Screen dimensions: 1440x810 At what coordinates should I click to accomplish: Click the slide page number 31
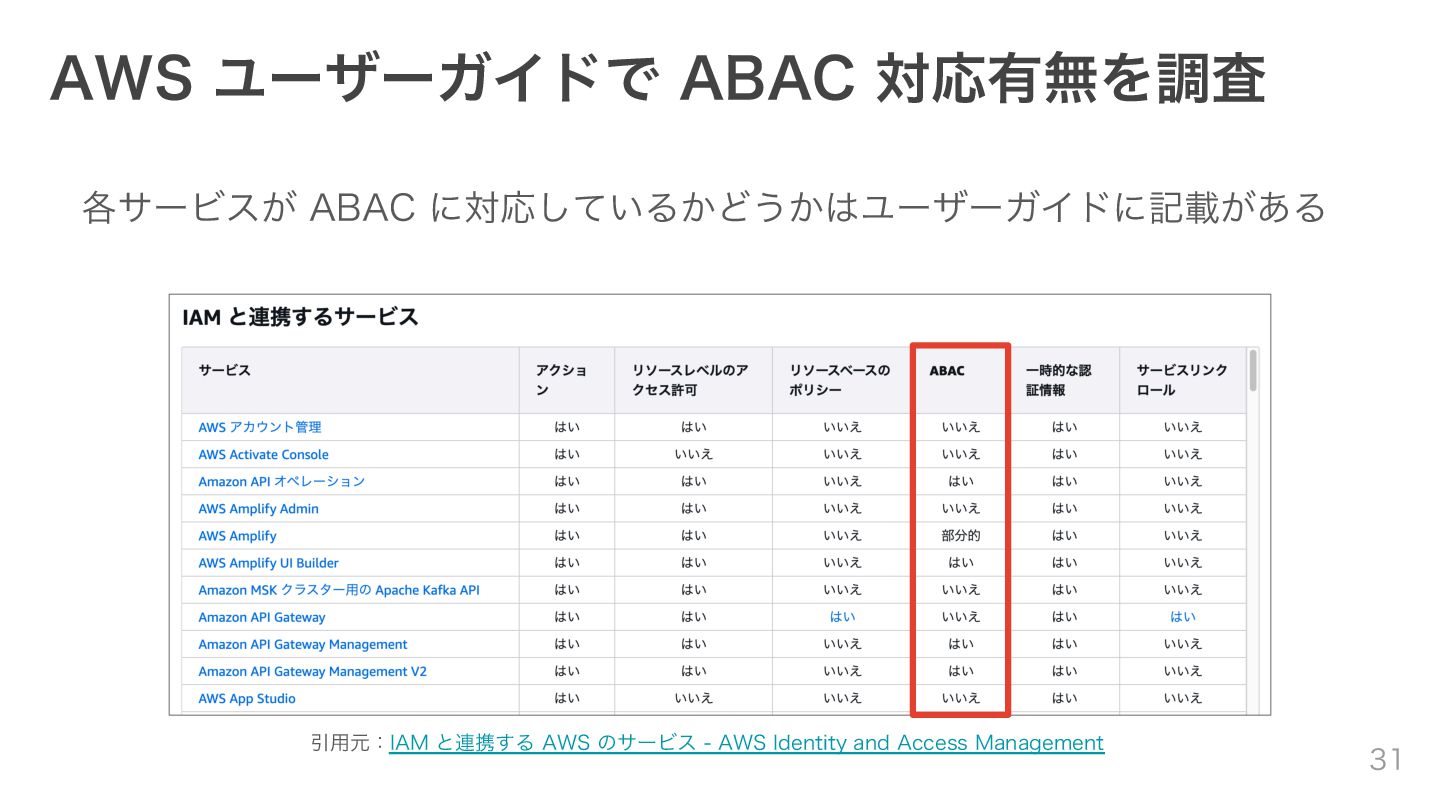[x=1386, y=760]
